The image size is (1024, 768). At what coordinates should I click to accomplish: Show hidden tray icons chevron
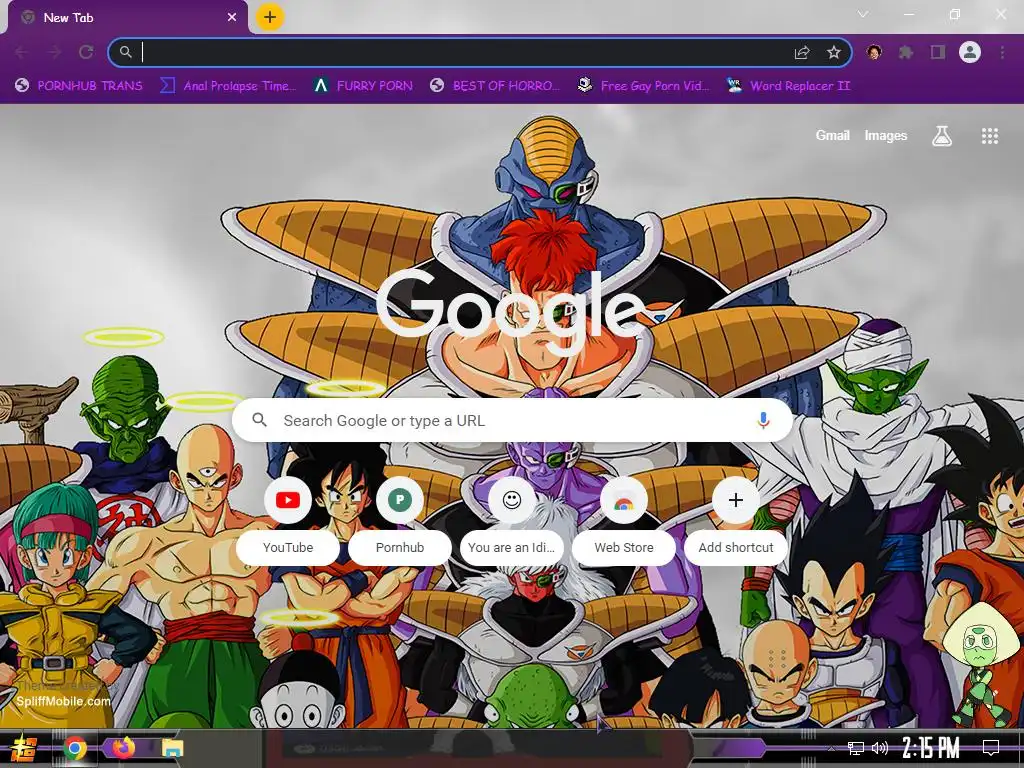pos(831,748)
